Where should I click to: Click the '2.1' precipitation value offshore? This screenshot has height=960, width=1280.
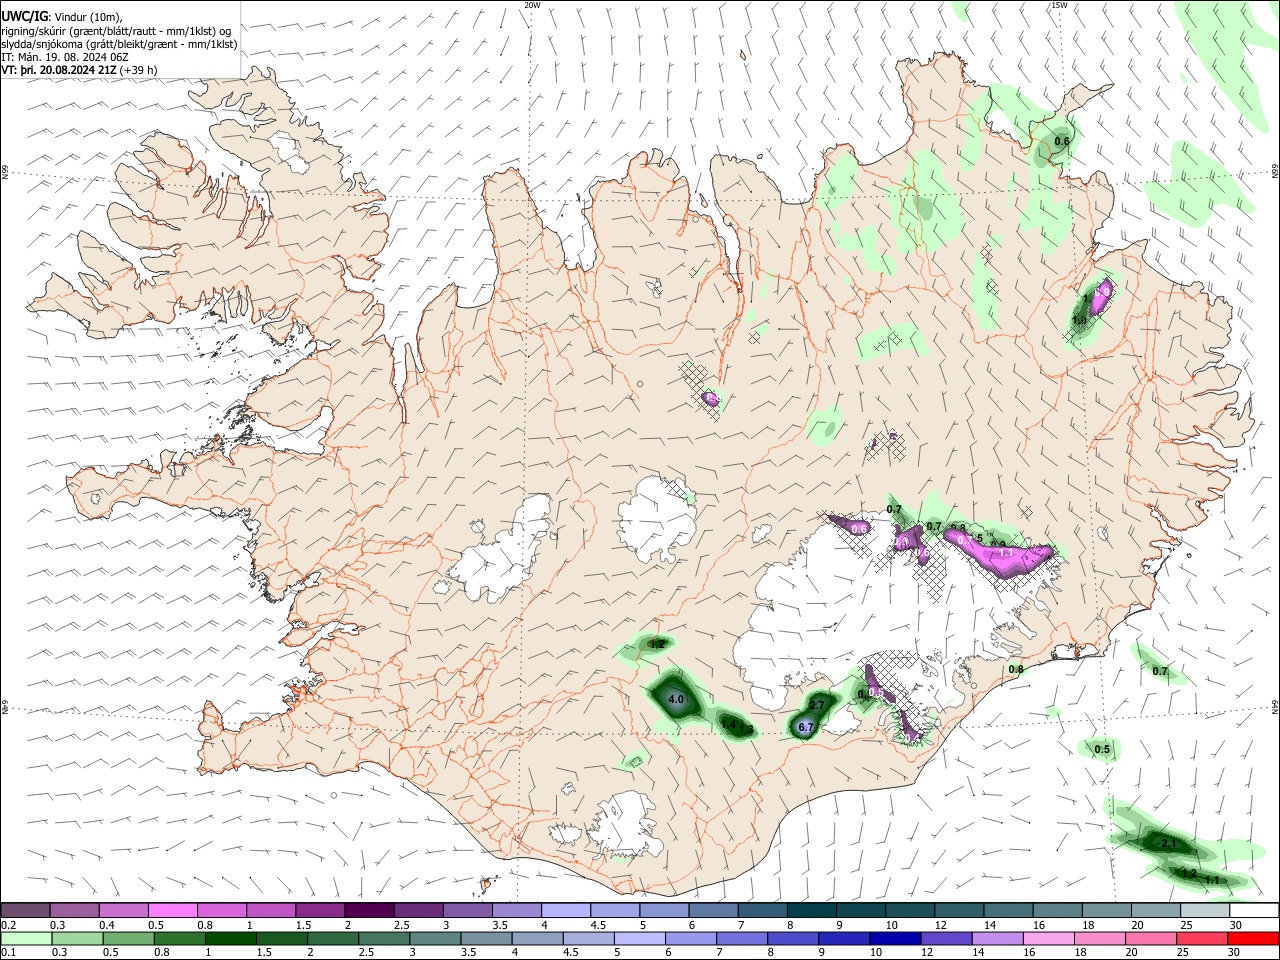click(1169, 844)
